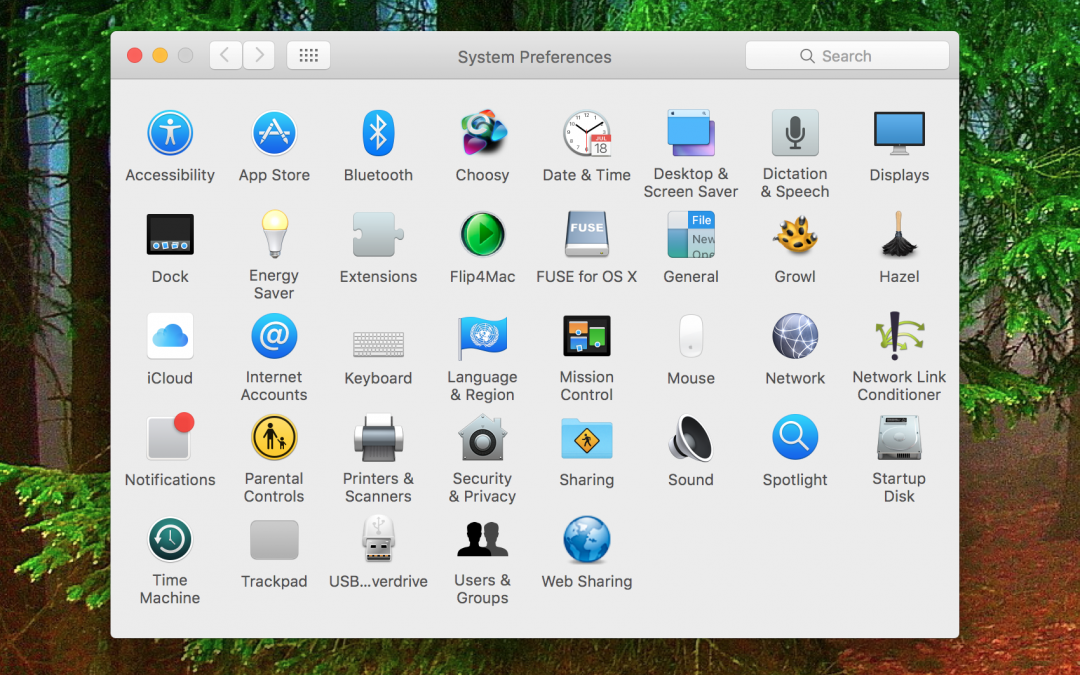The image size is (1080, 675).
Task: Select the Date & Time icon
Action: coord(587,133)
